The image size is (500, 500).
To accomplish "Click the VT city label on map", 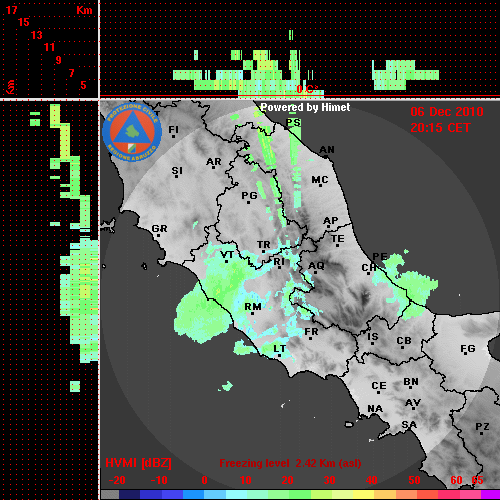I will click(x=227, y=255).
